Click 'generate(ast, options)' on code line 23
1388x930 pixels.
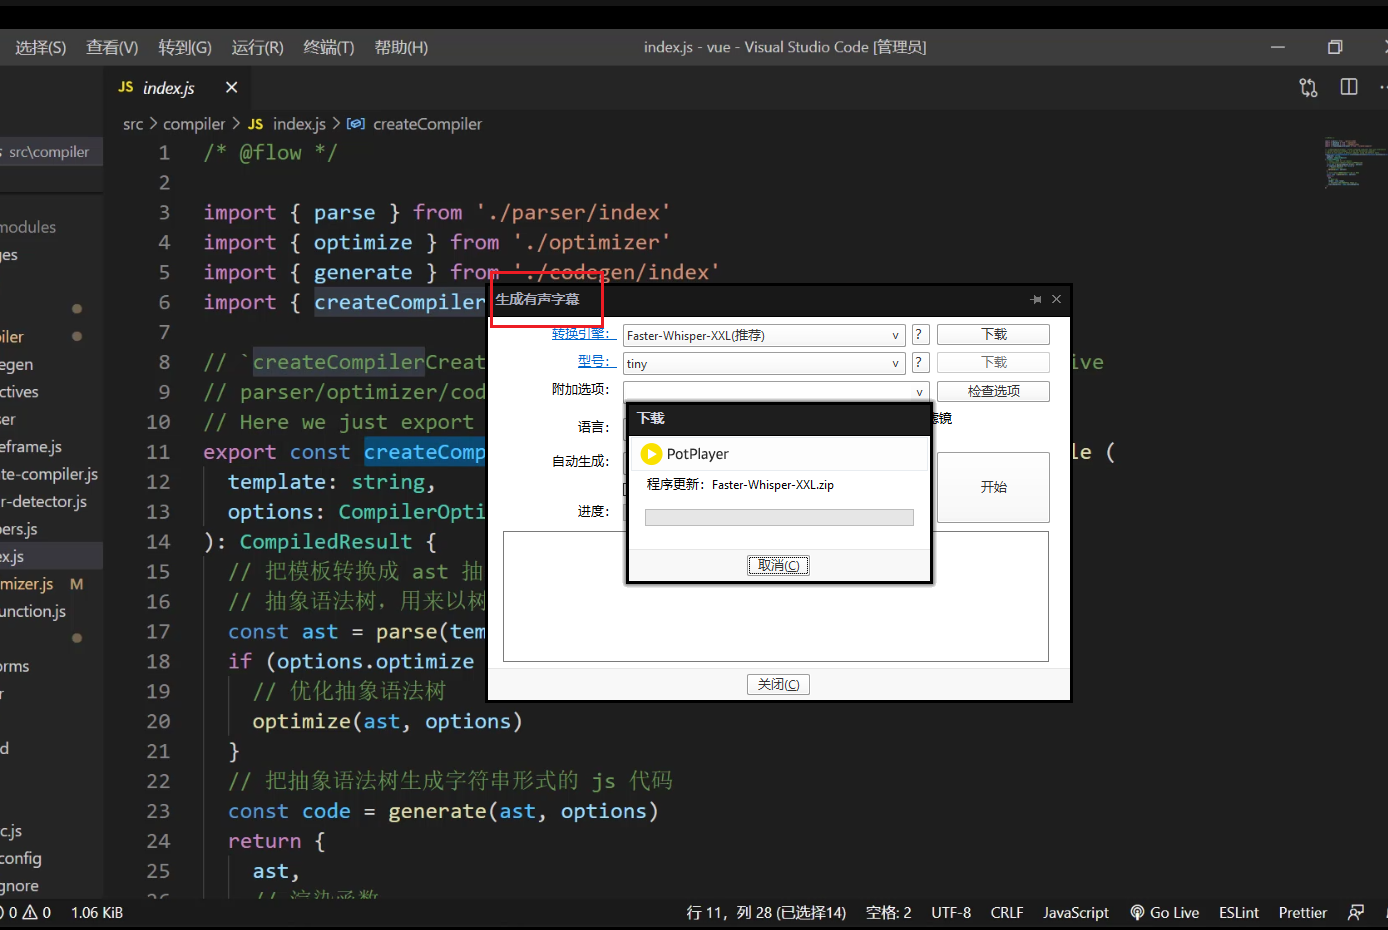click(x=523, y=811)
